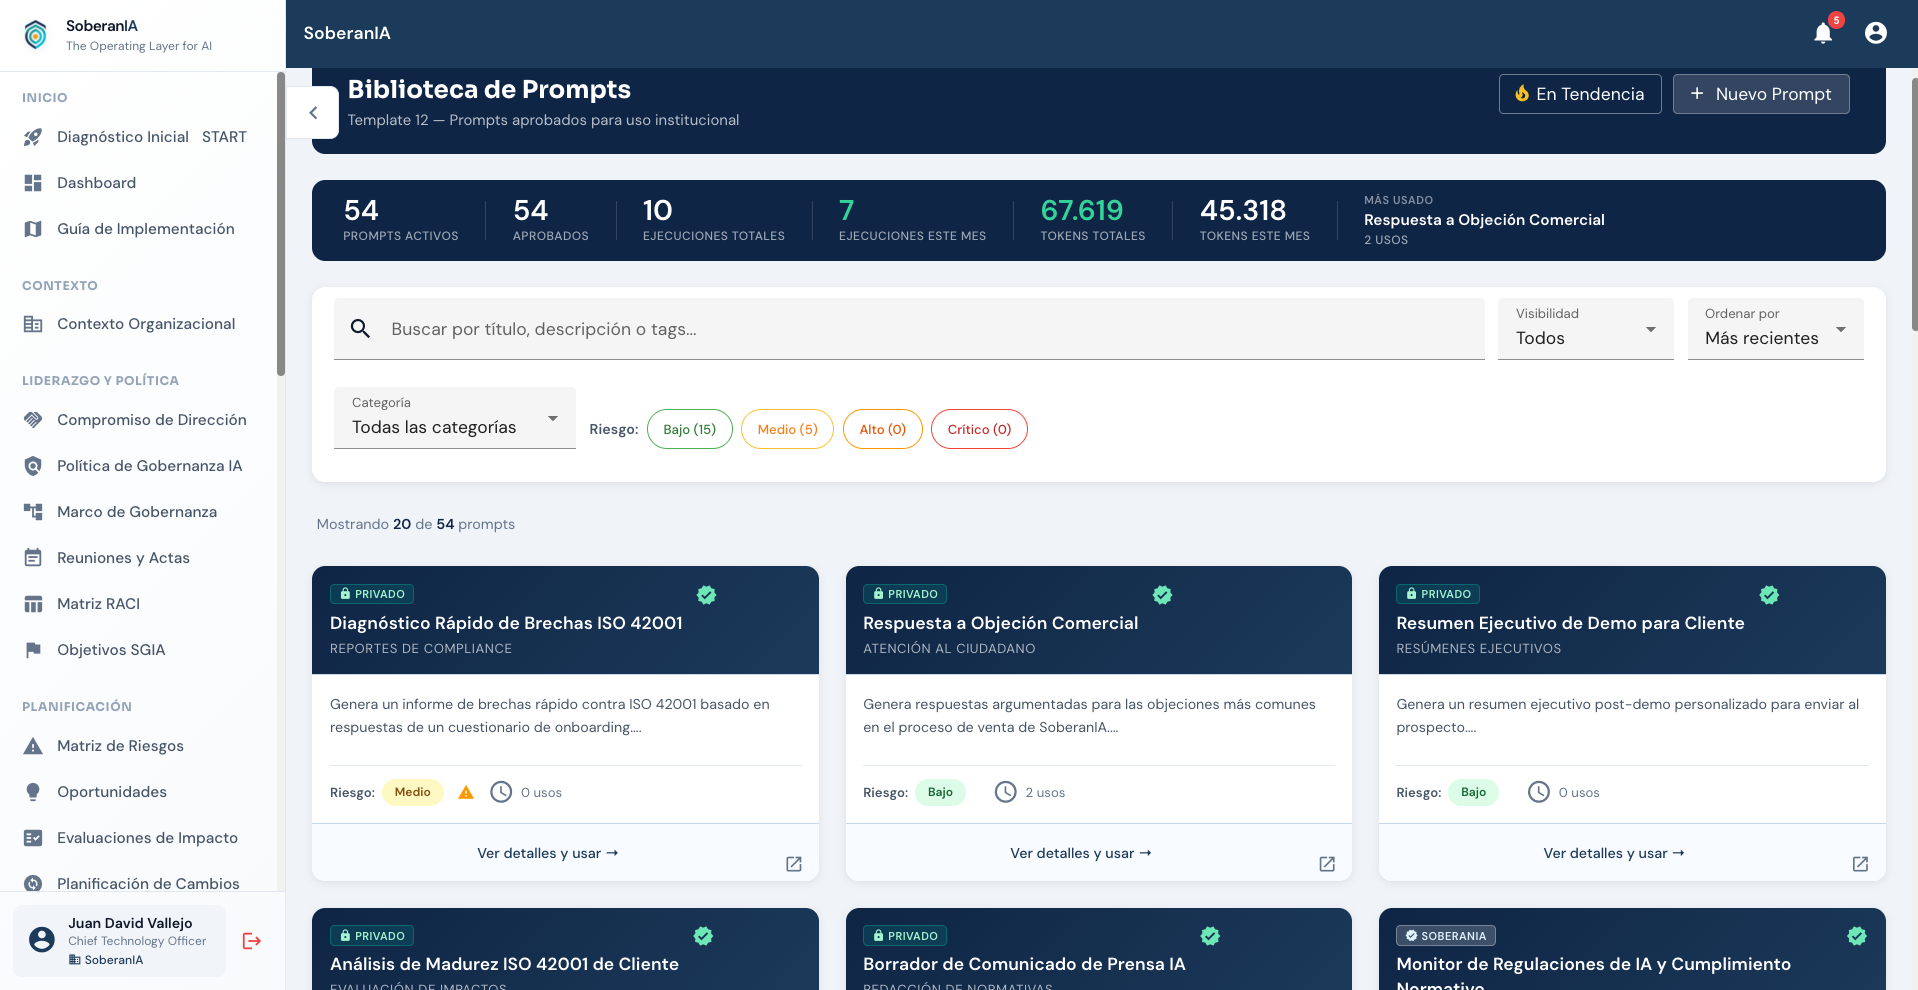Toggle the Medio (5) risk filter chip
The image size is (1918, 990).
[787, 429]
